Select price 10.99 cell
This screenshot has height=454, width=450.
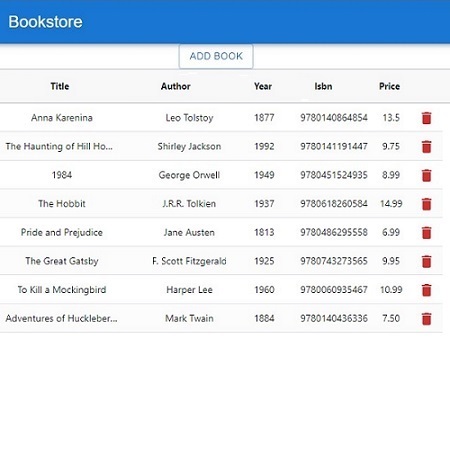click(391, 290)
